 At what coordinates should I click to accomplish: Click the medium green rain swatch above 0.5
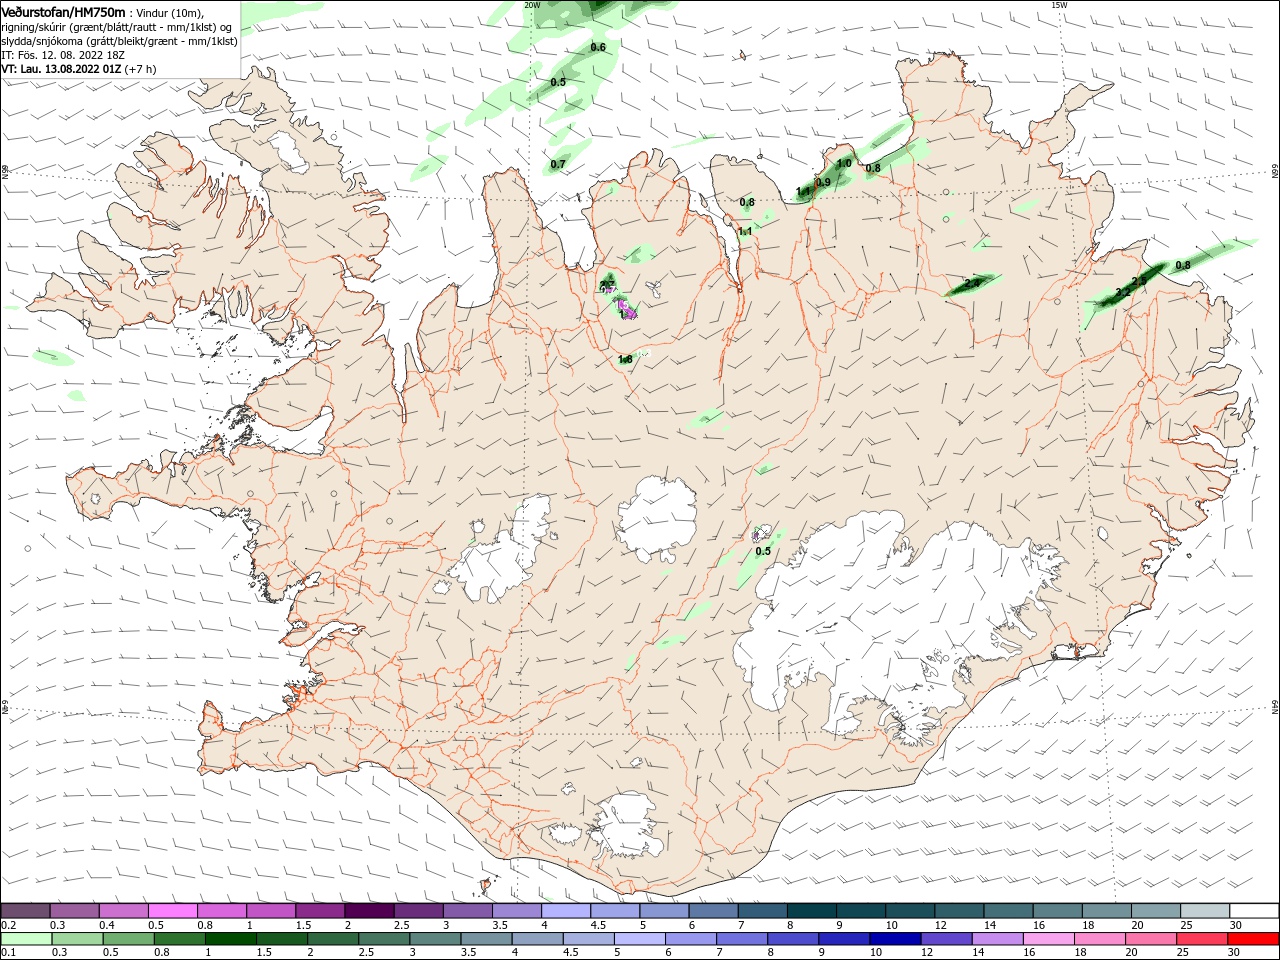point(129,939)
